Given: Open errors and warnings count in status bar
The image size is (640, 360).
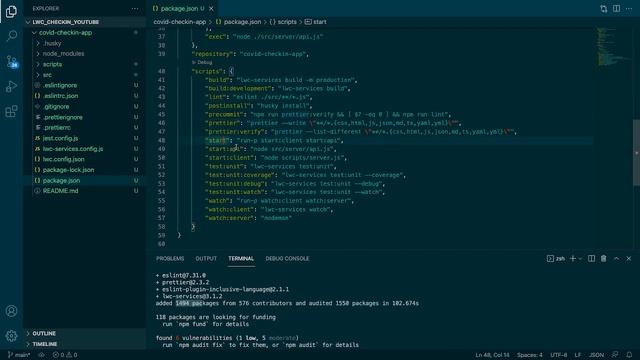Looking at the screenshot, I should coord(65,355).
